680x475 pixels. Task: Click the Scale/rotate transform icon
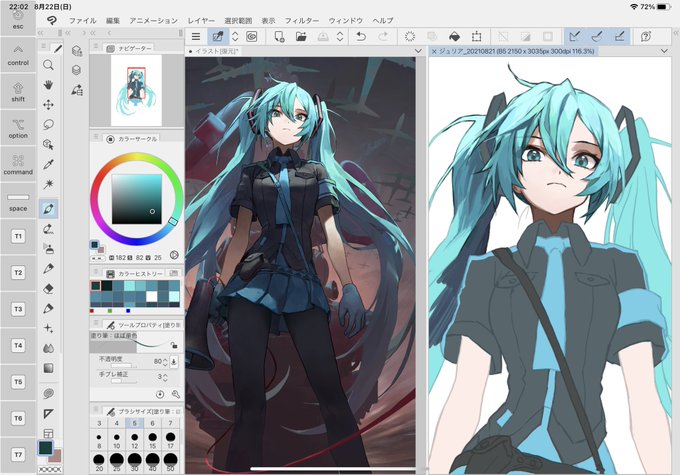[x=477, y=37]
